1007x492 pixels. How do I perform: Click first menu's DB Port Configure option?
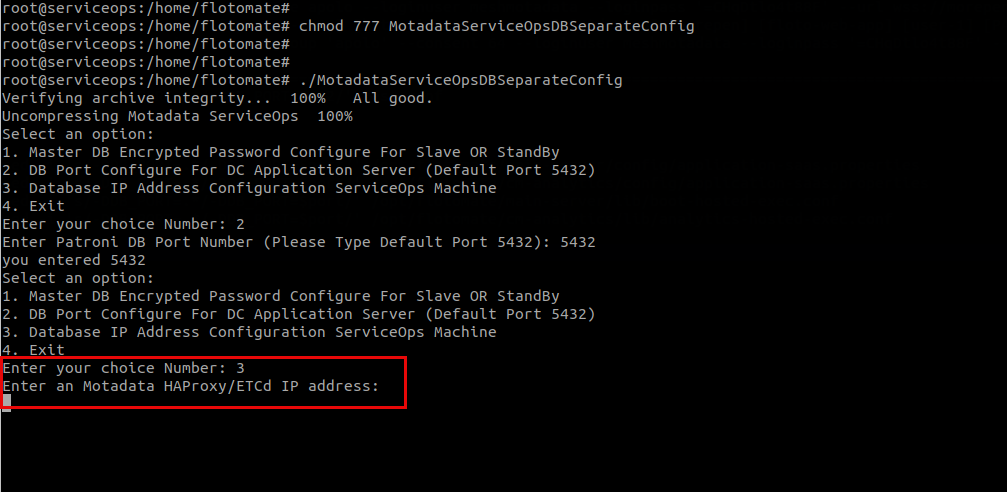pyautogui.click(x=298, y=170)
